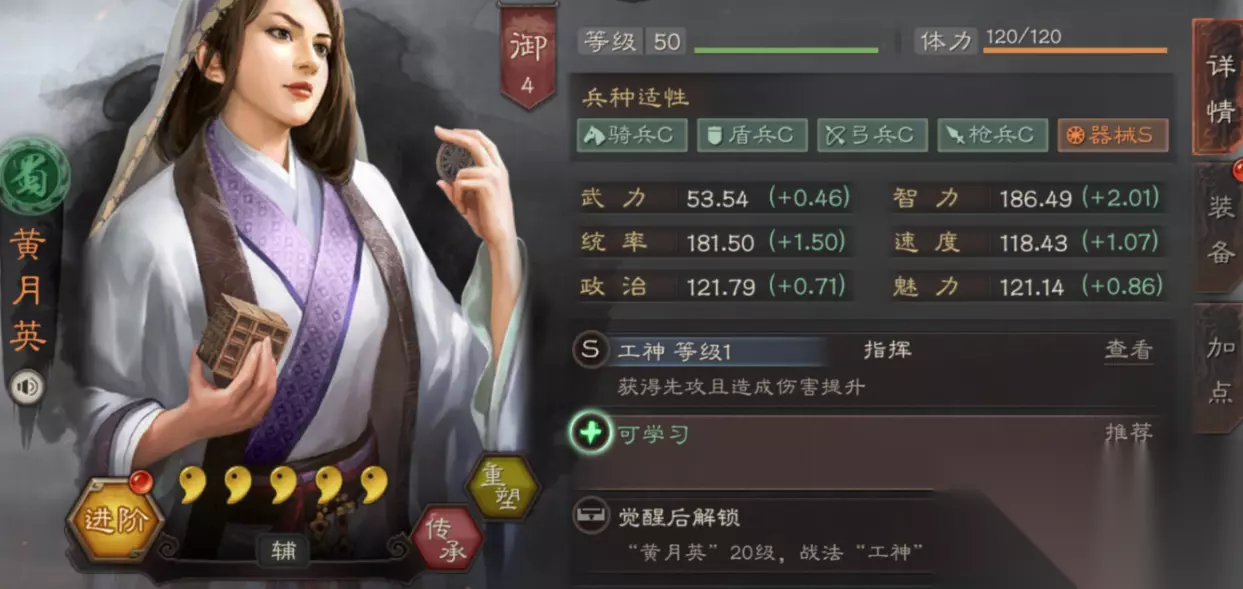
Task: Select the 弓兵C troop aptitude
Action: click(x=872, y=136)
